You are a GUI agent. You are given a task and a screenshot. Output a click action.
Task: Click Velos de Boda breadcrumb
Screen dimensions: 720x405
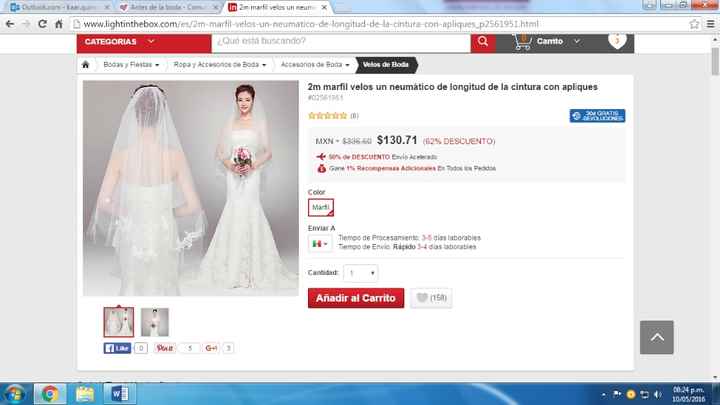click(x=386, y=65)
